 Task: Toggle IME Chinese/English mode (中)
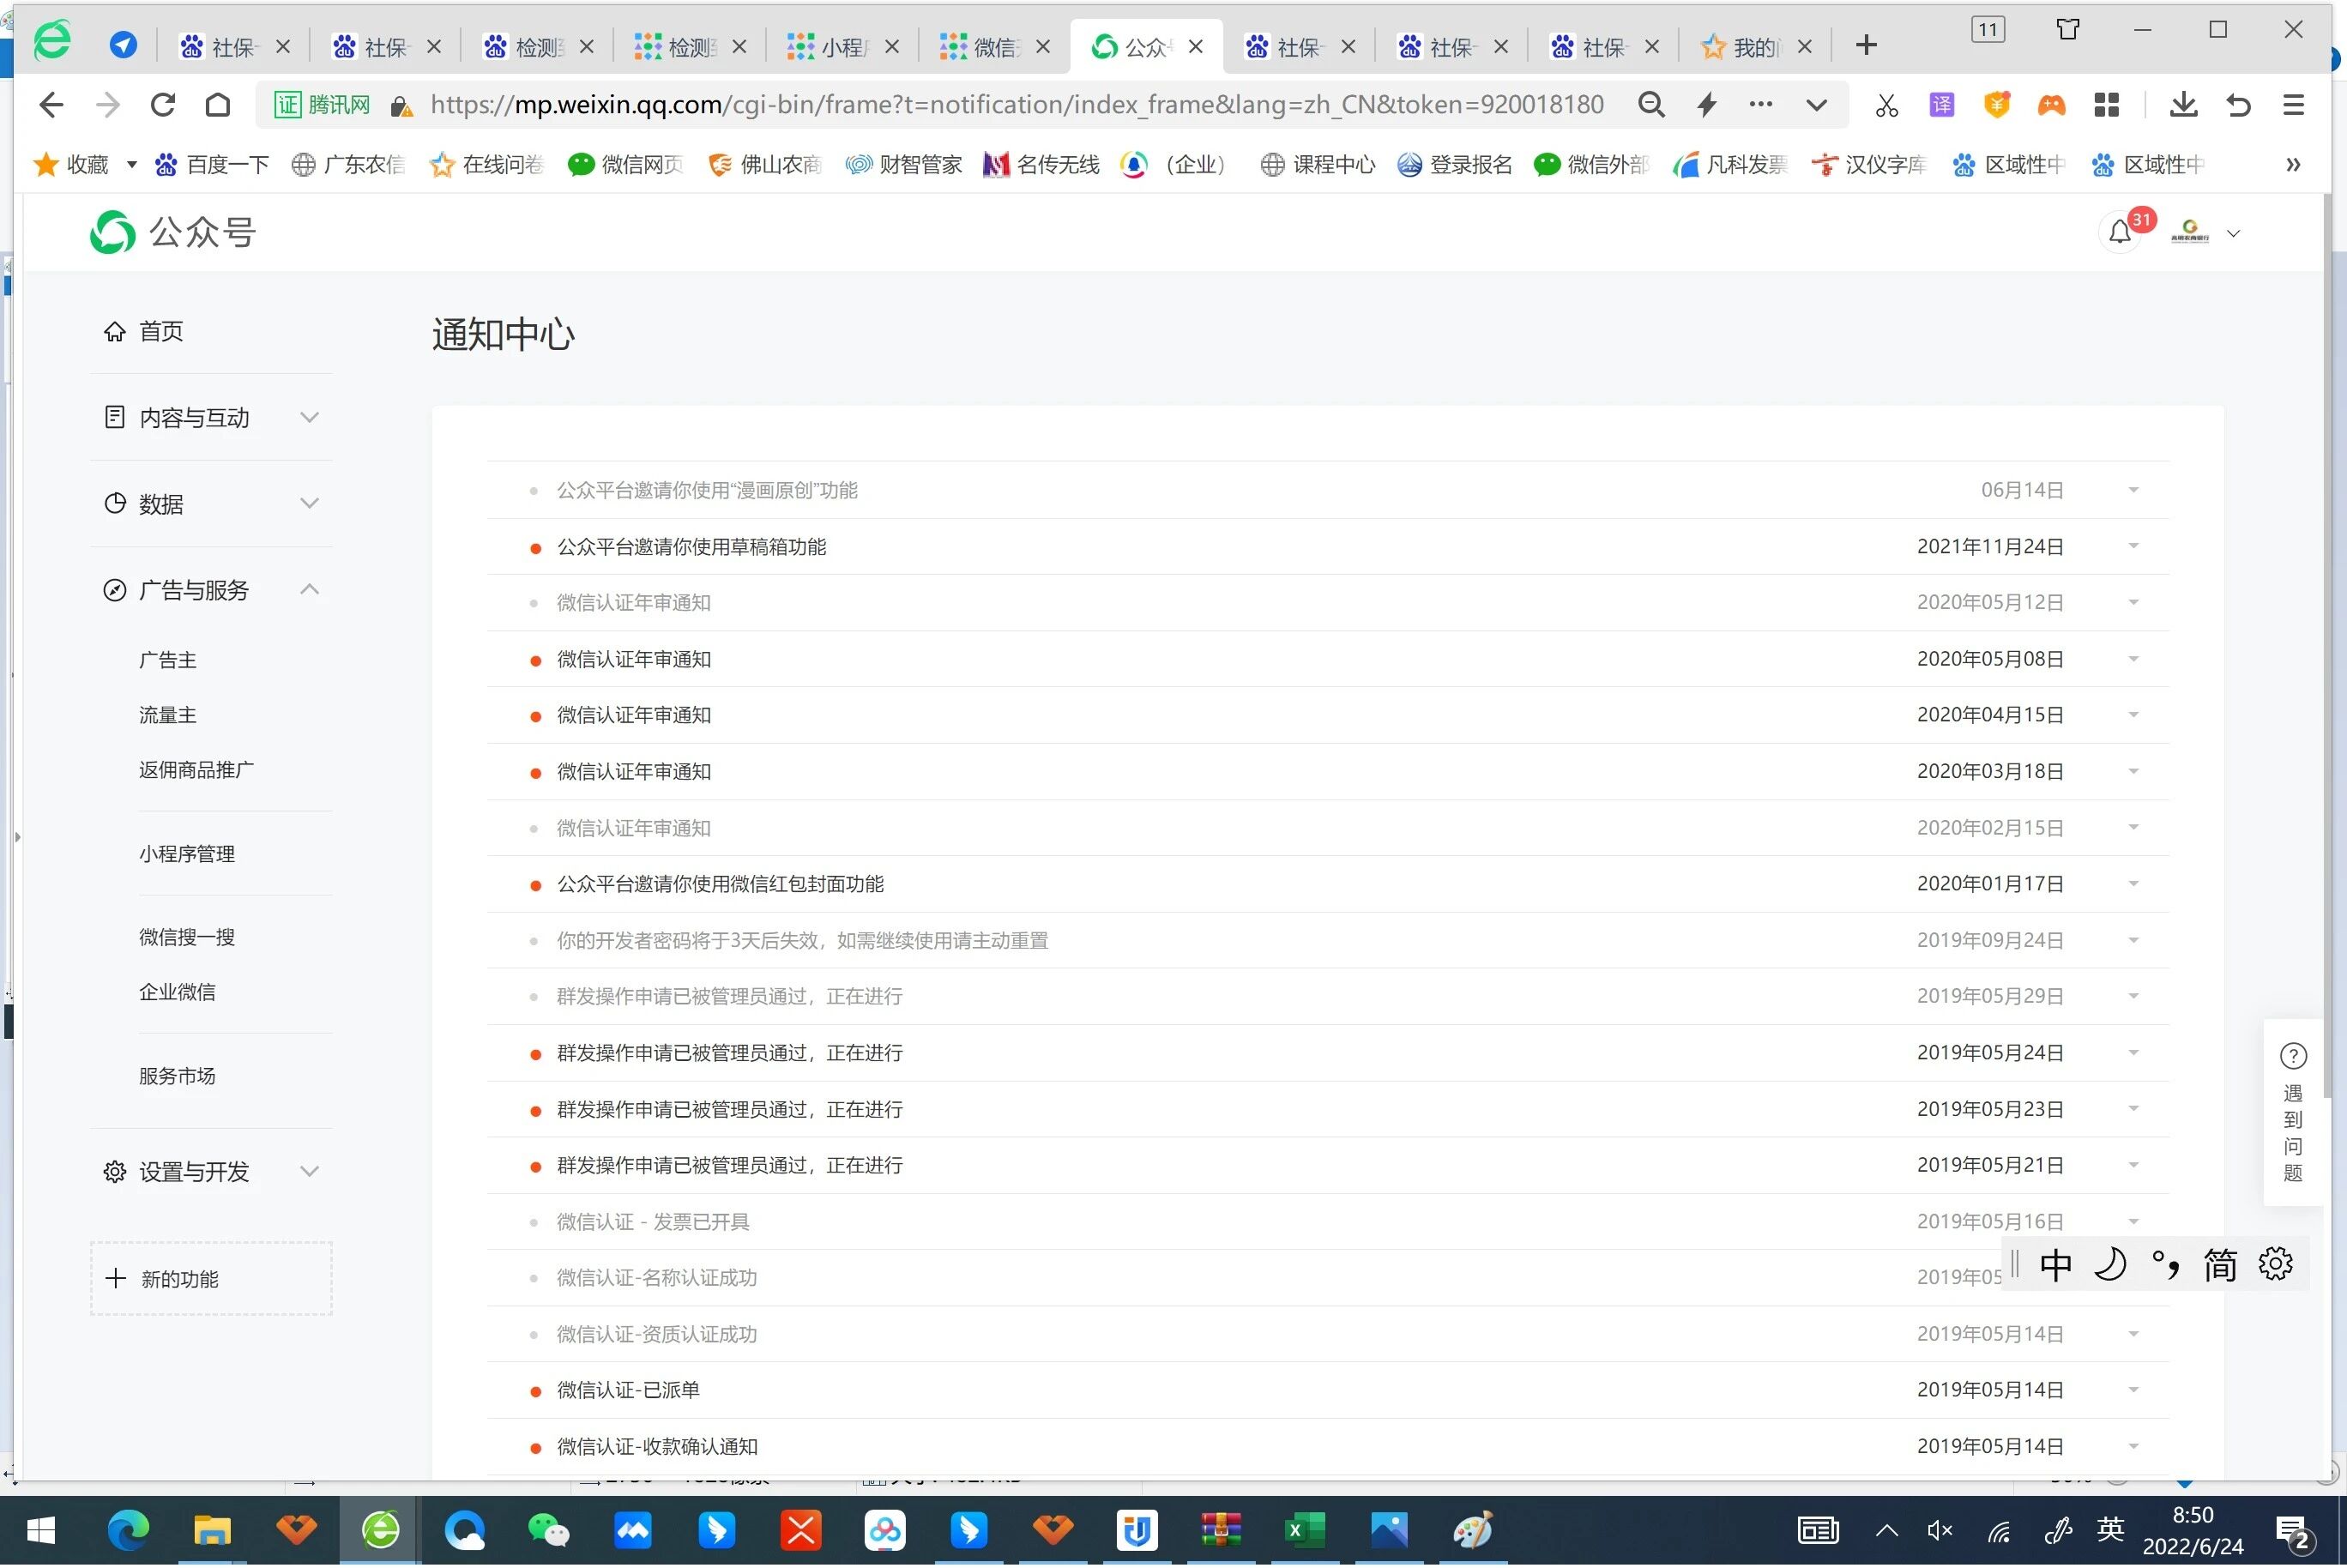(2055, 1265)
